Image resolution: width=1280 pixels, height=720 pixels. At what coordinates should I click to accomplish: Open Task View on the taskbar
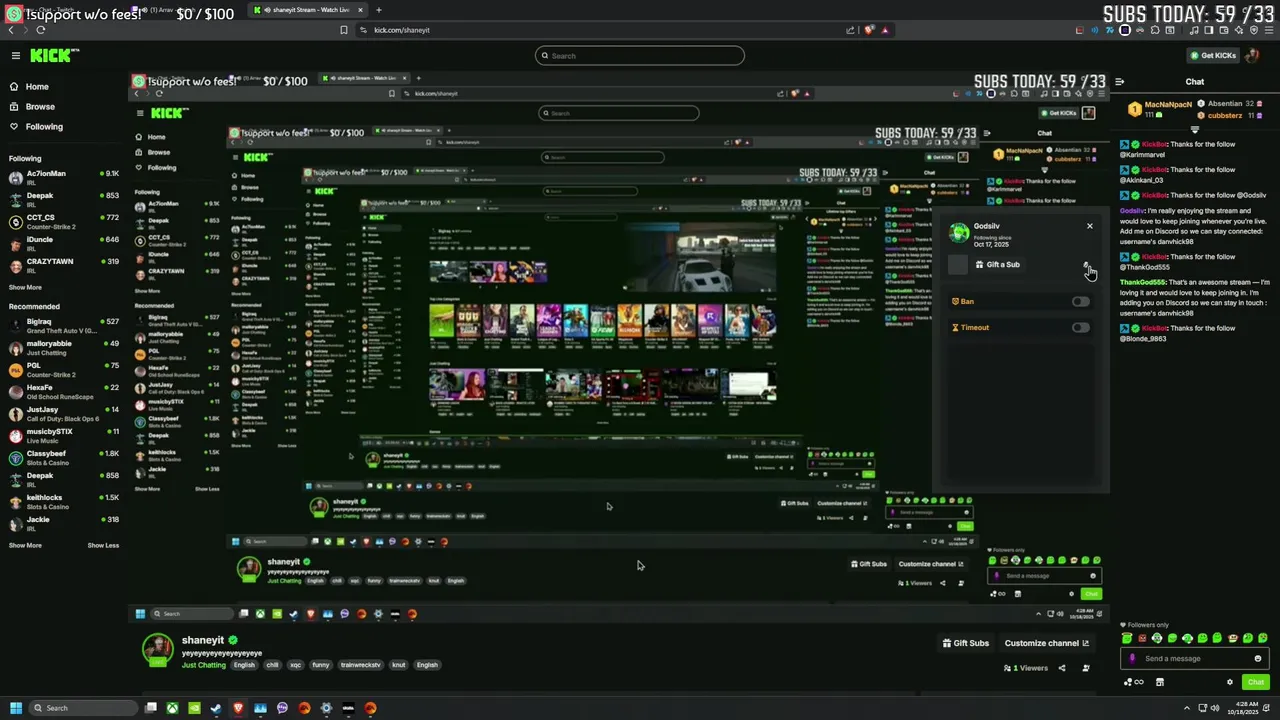(x=150, y=708)
